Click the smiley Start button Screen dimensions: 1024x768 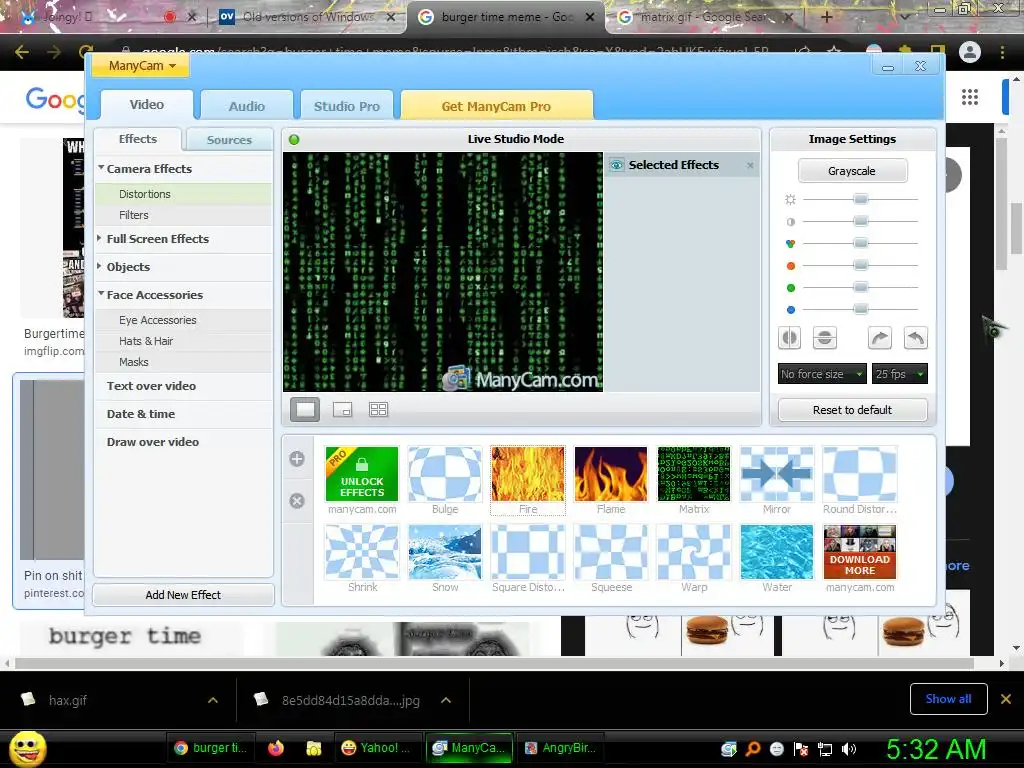pyautogui.click(x=28, y=748)
